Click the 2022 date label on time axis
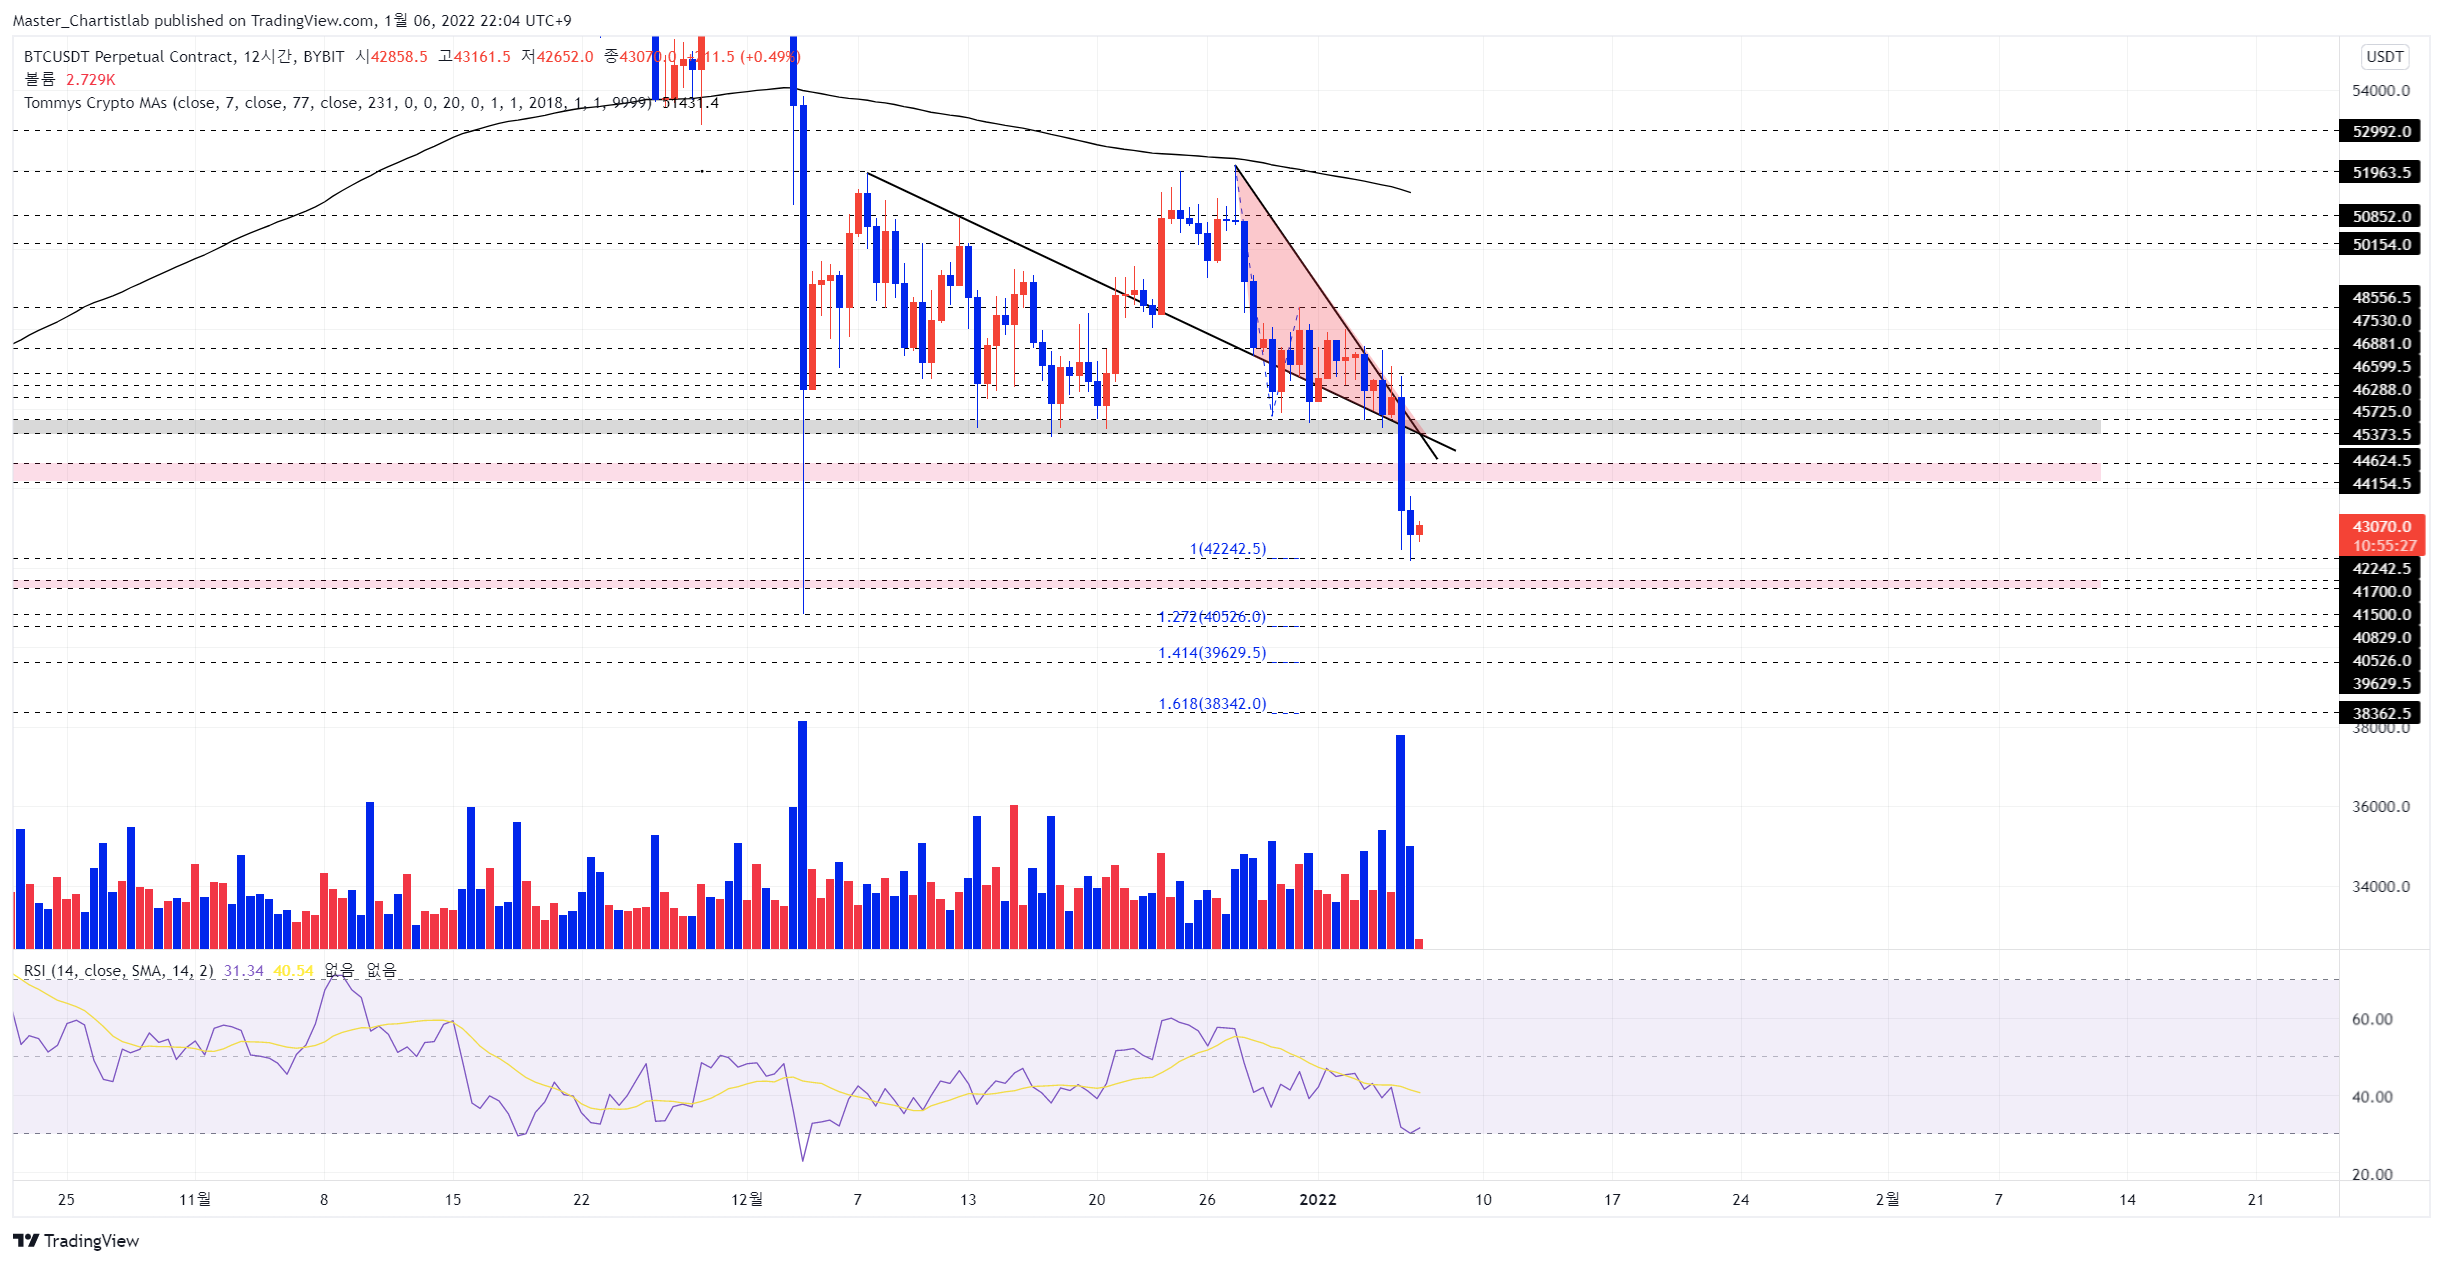Viewport: 2443px width, 1264px height. click(x=1317, y=1200)
